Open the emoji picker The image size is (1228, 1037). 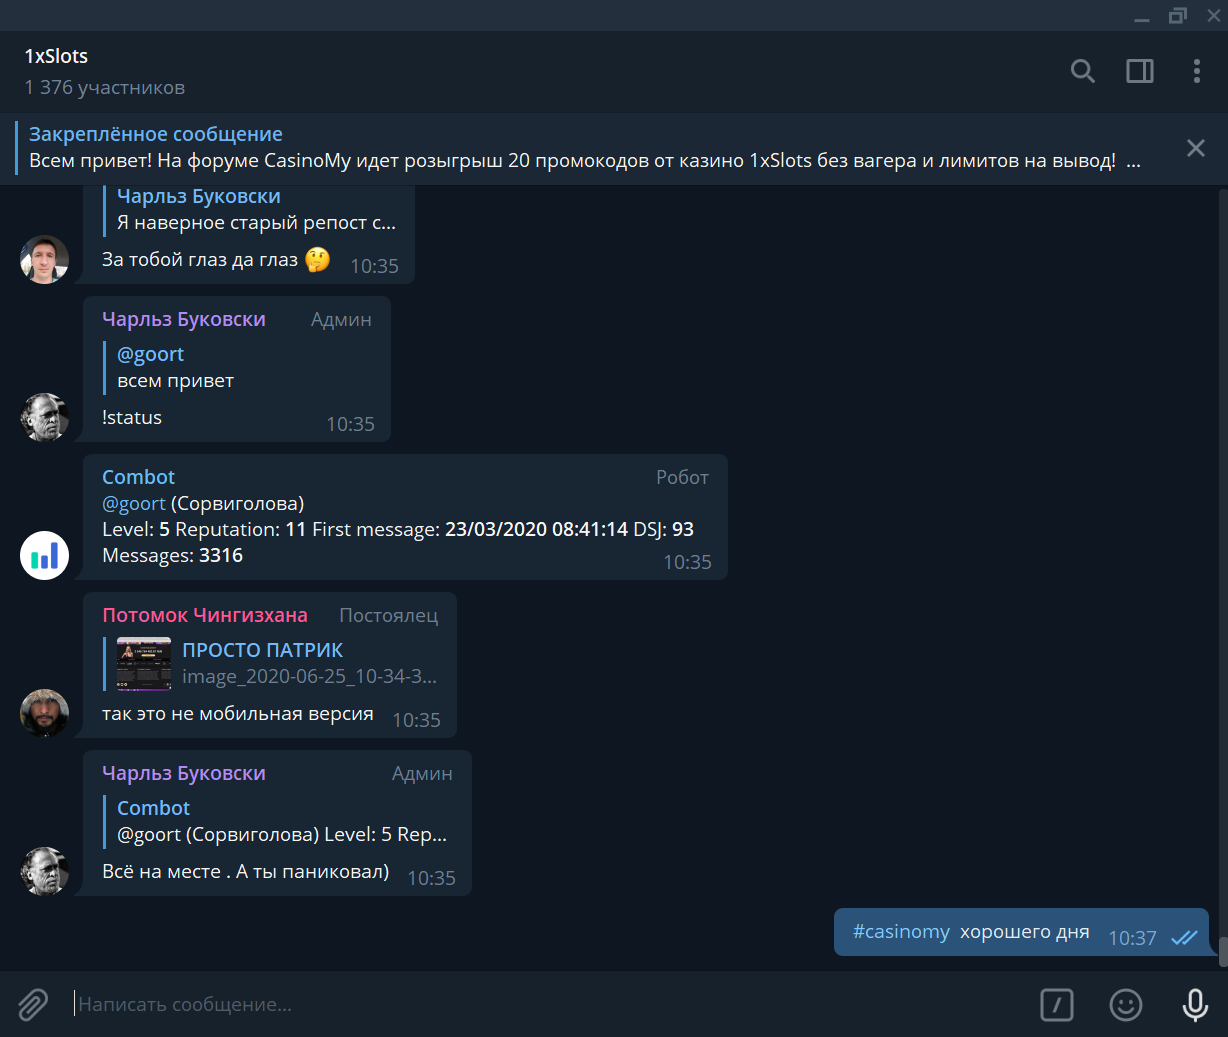(x=1125, y=1005)
